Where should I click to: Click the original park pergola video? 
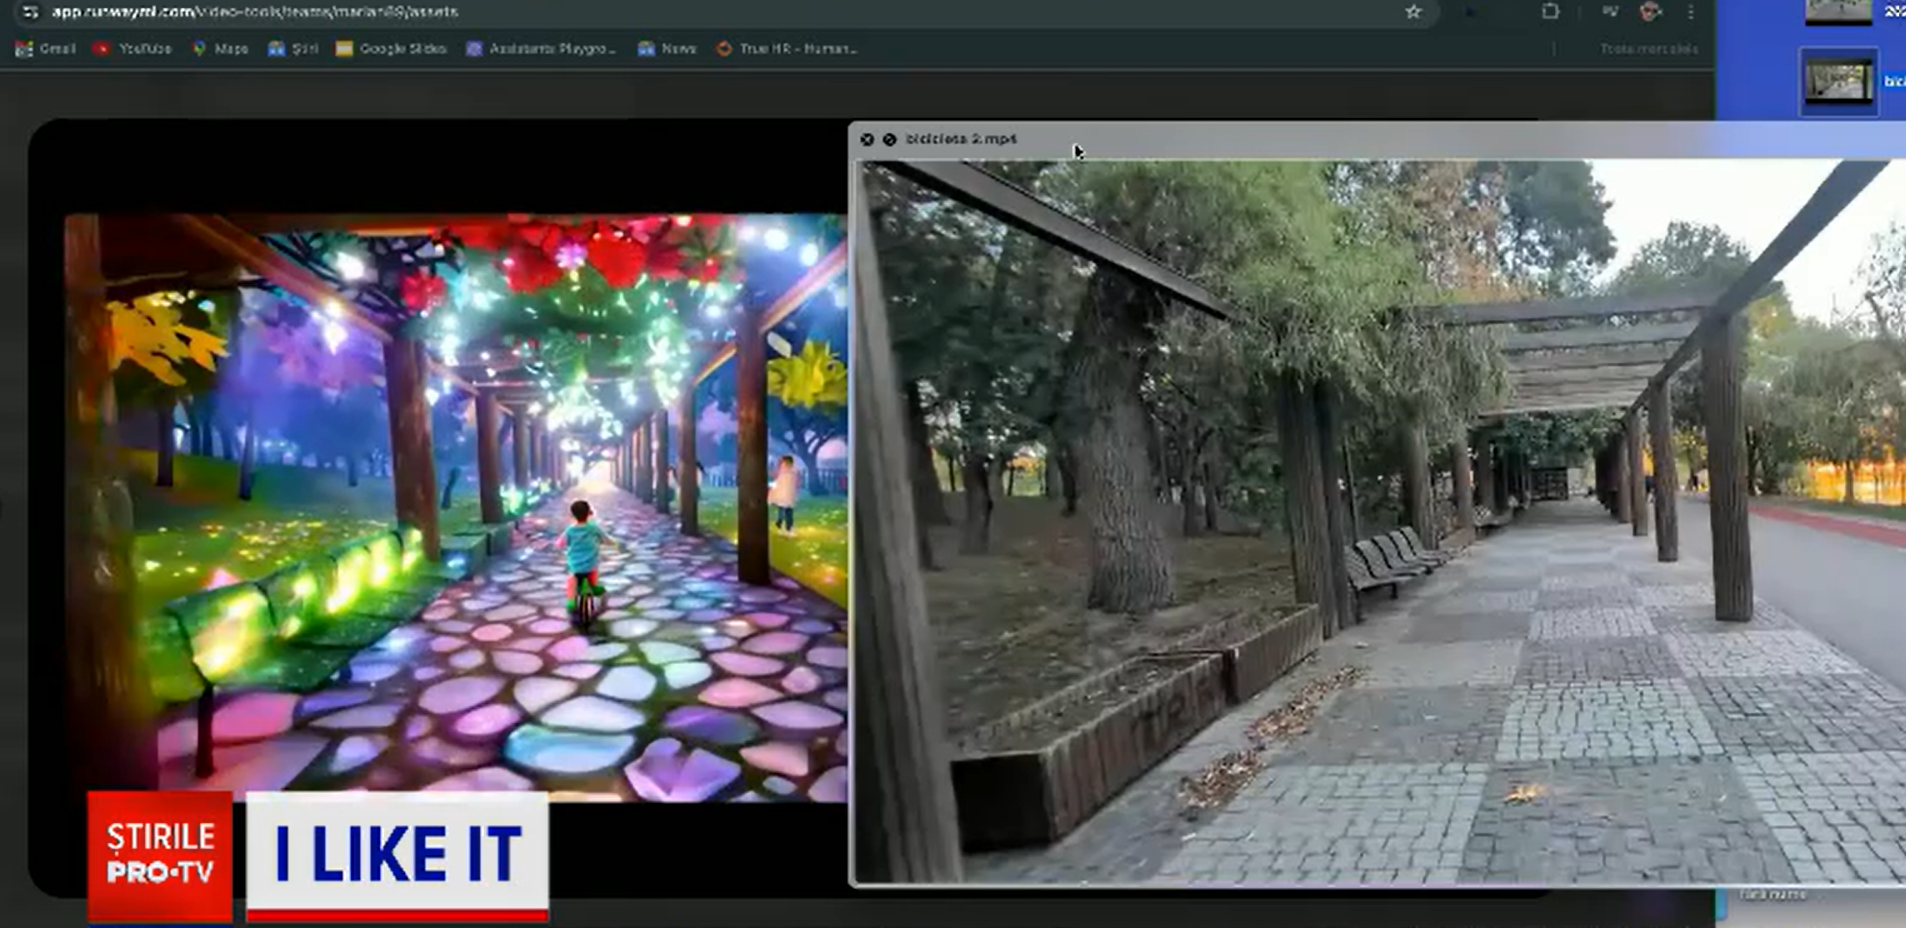tap(1380, 520)
